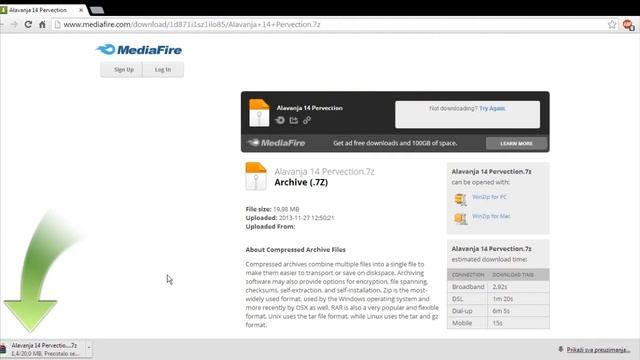The width and height of the screenshot is (640, 360).
Task: Click the "File size: 19.98 MB" line
Action: tap(272, 209)
